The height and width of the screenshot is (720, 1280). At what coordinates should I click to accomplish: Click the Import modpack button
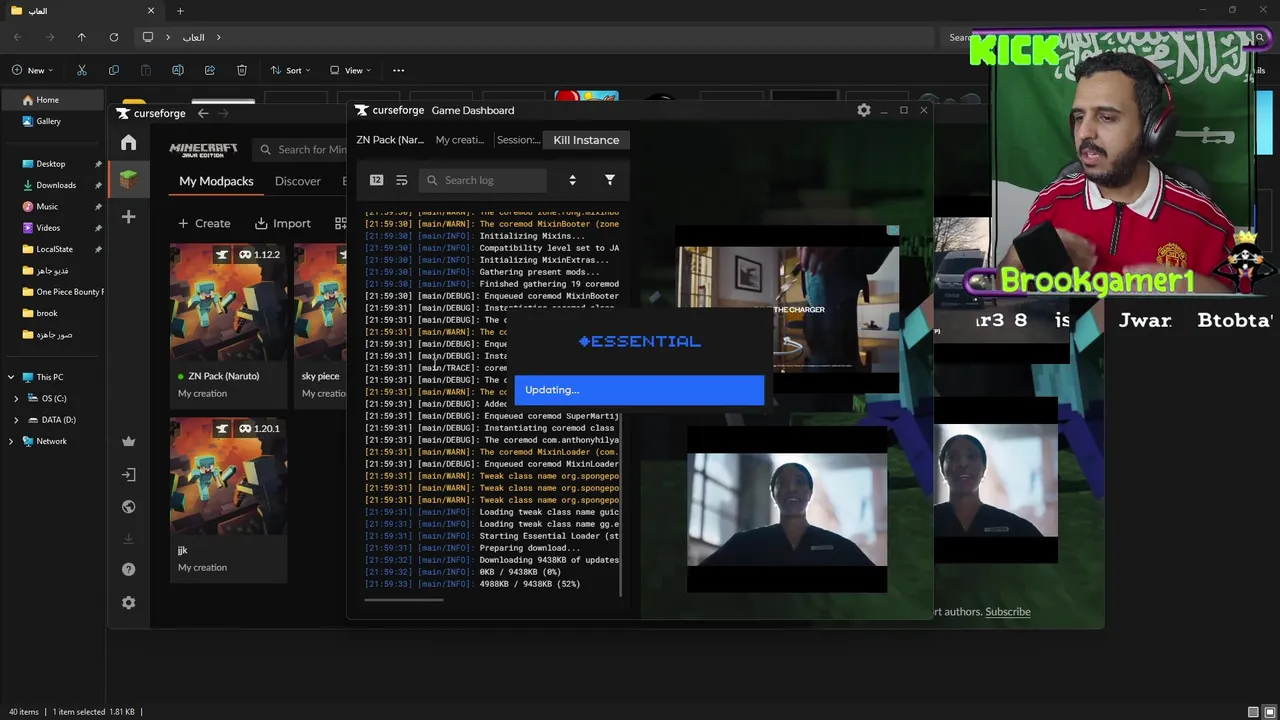[x=282, y=223]
